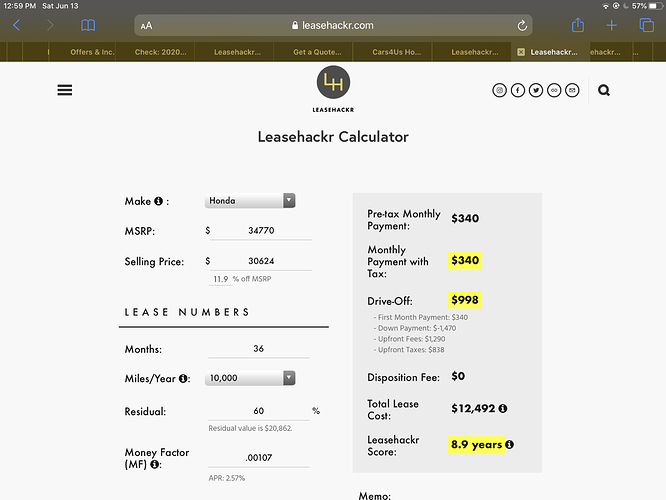Click 'Down Payment: $-1,470' line

[415, 328]
